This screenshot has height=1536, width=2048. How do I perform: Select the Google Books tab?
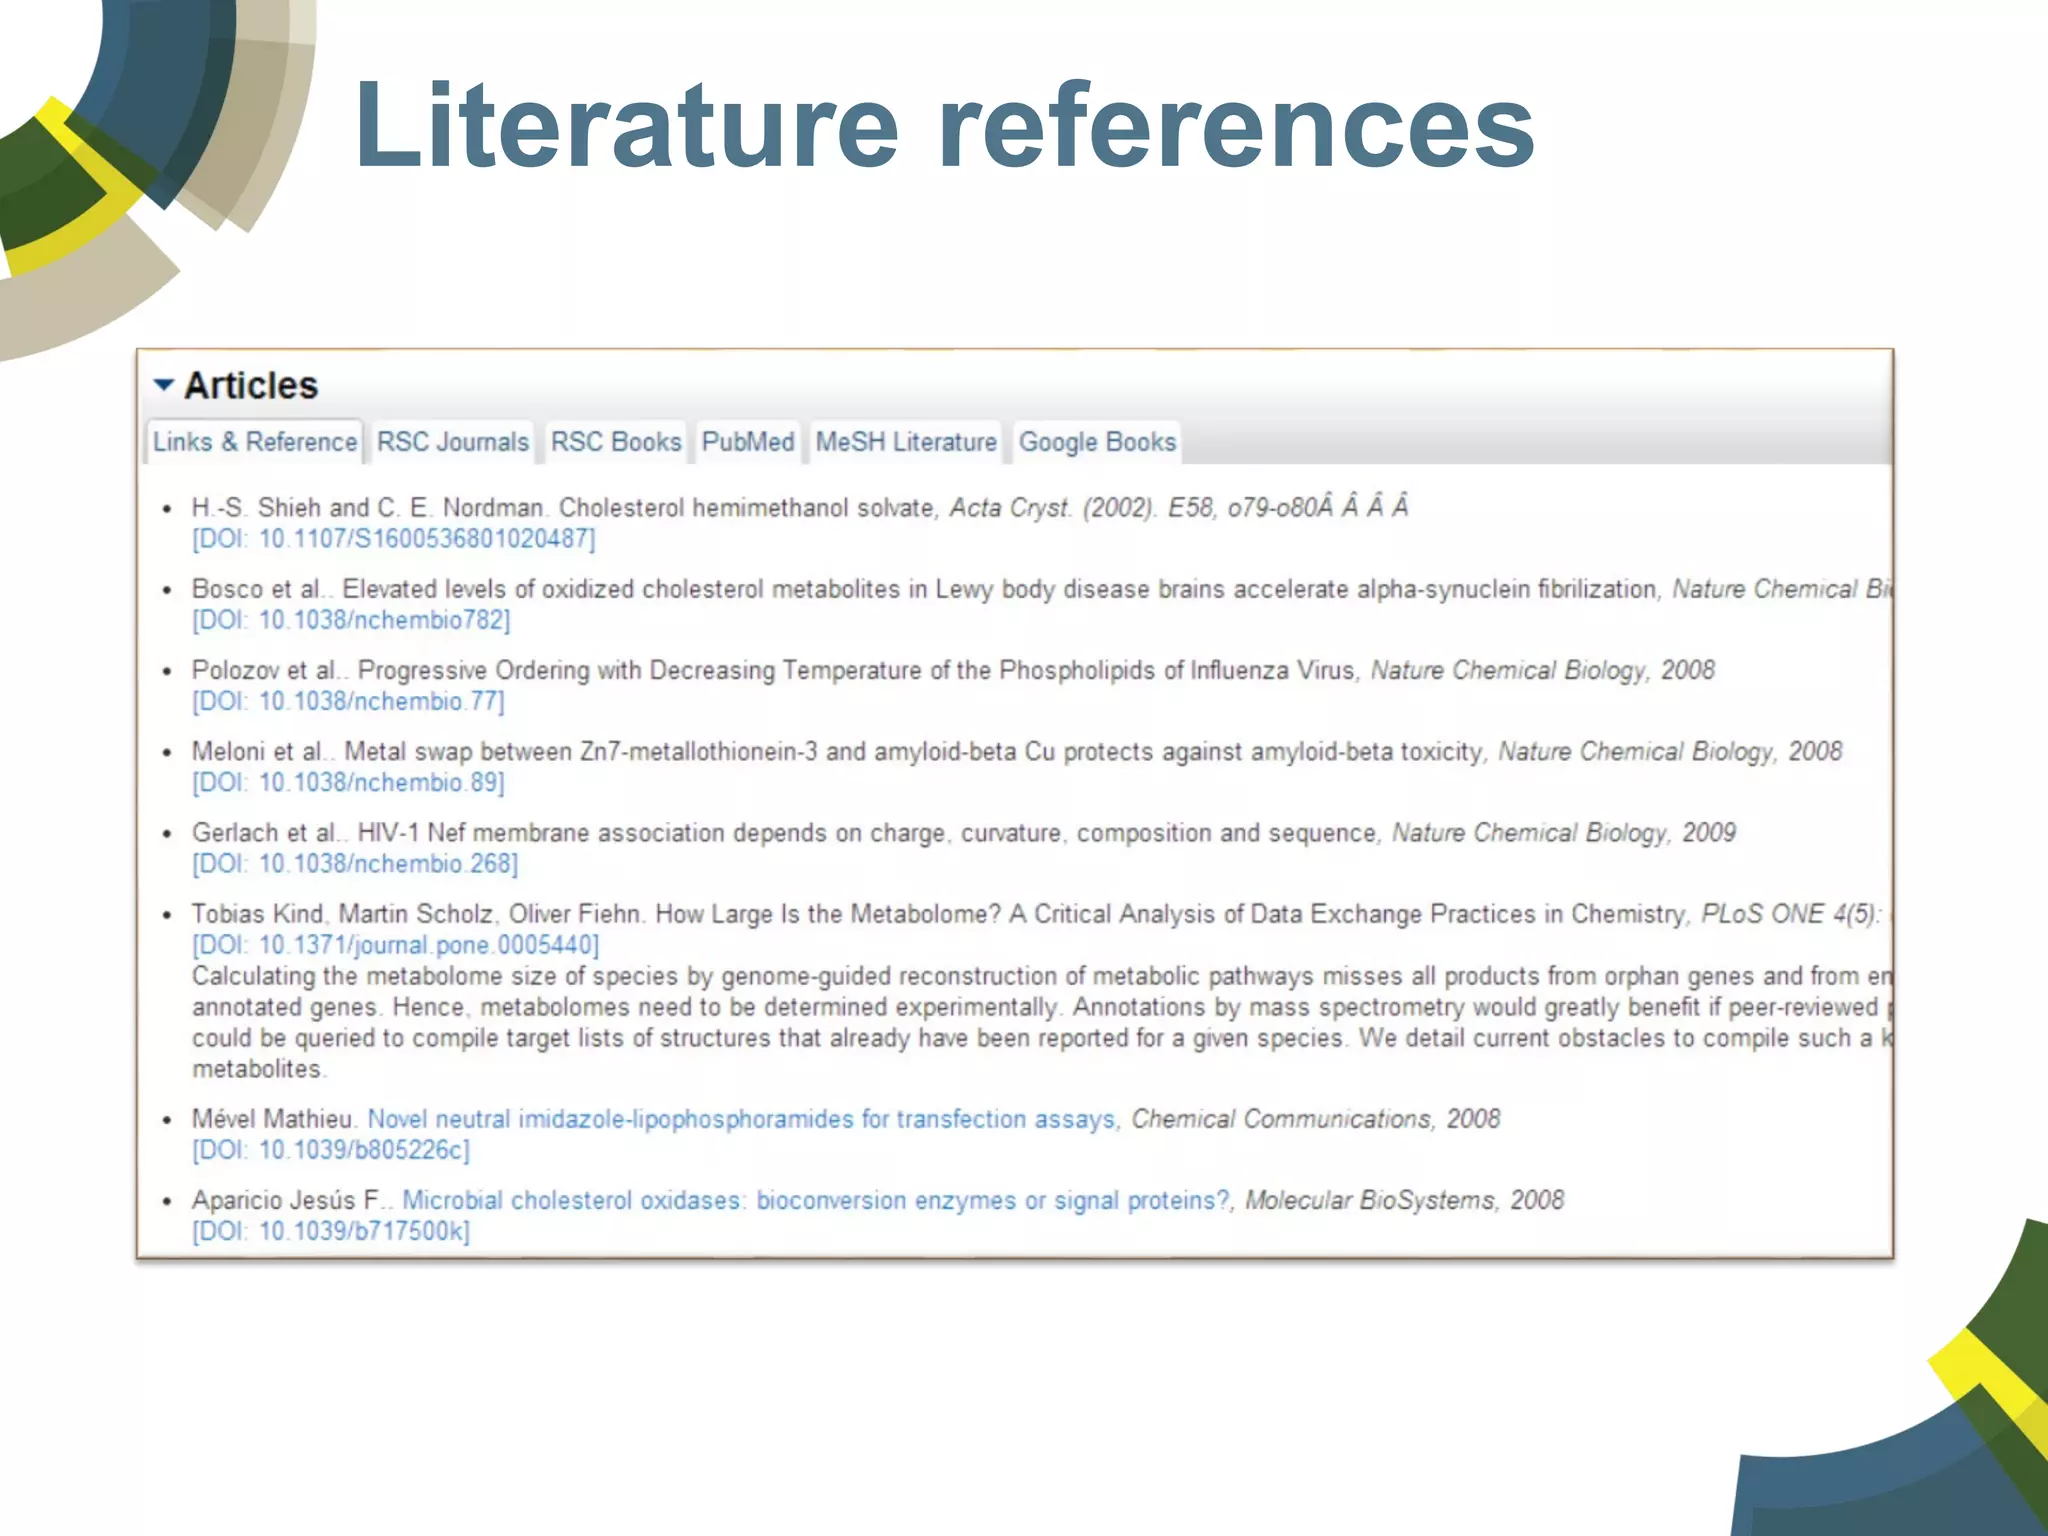tap(1097, 442)
